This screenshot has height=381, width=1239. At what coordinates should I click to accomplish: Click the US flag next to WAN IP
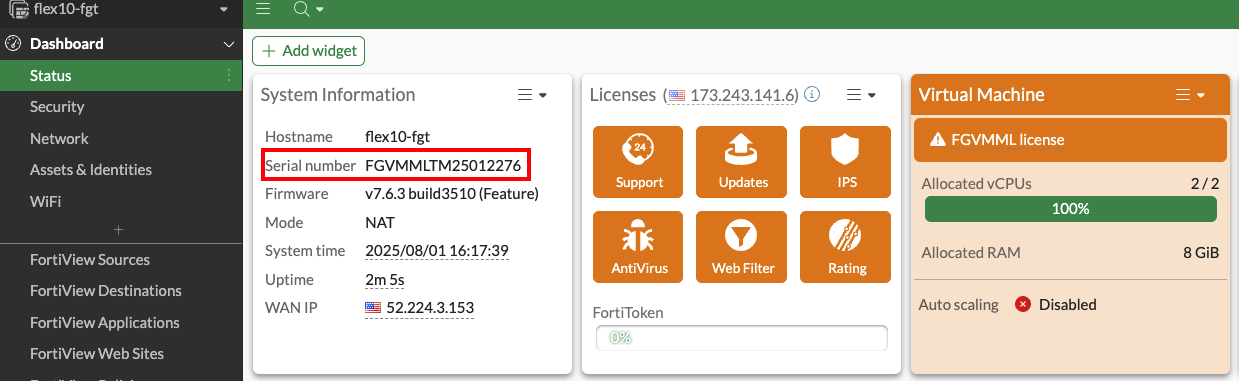click(x=373, y=308)
